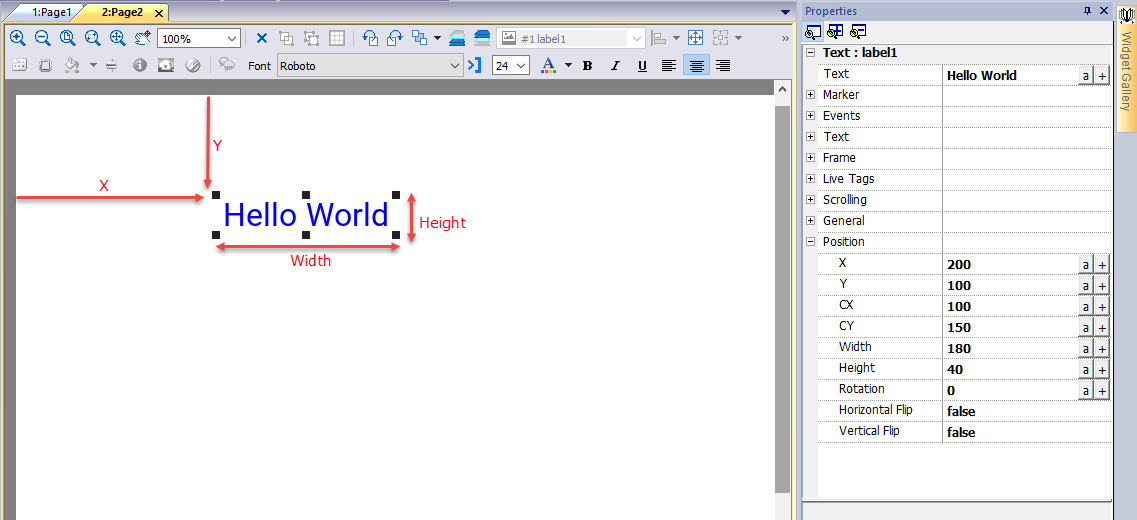Click the rotate counter-clockwise icon
The width and height of the screenshot is (1137, 520).
371,38
